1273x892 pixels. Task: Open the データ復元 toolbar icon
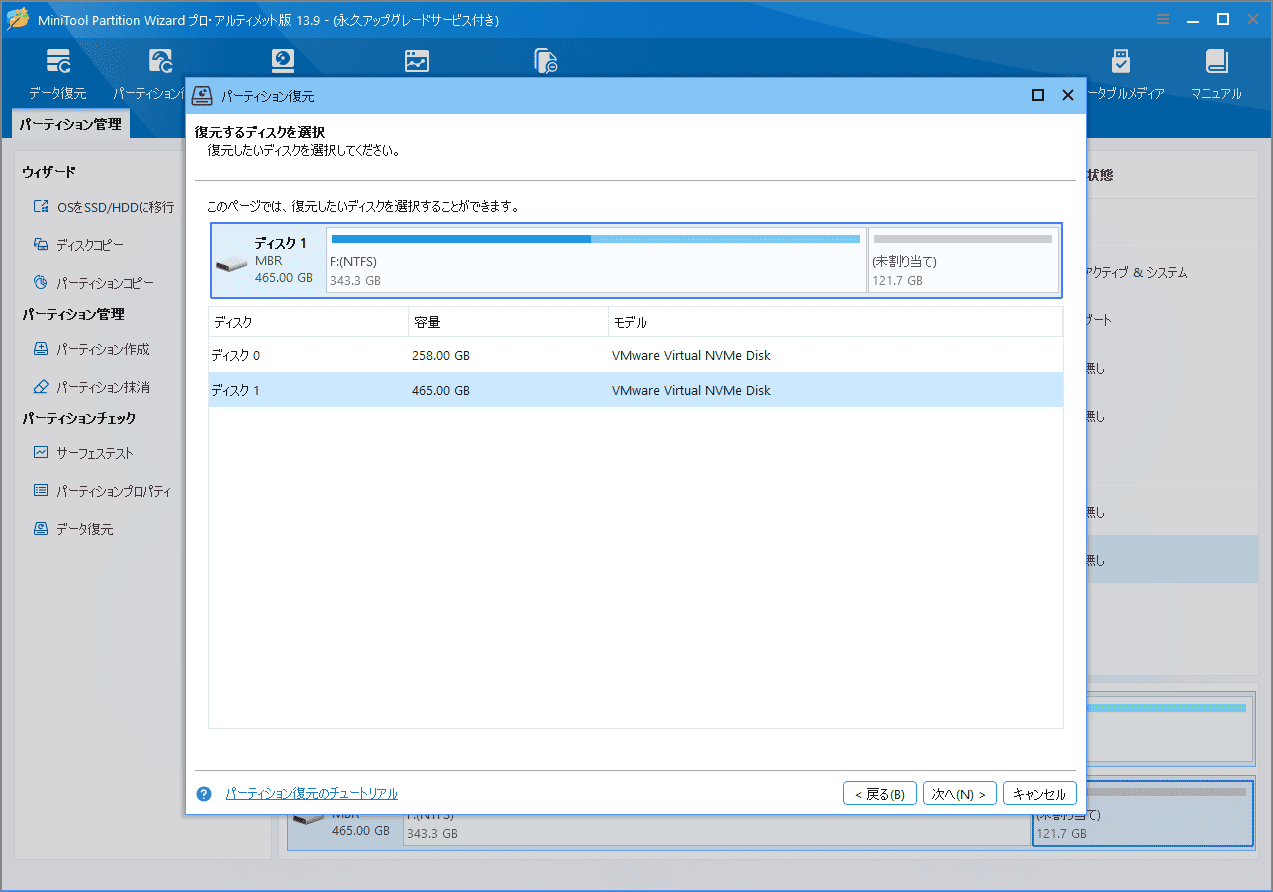(x=58, y=73)
